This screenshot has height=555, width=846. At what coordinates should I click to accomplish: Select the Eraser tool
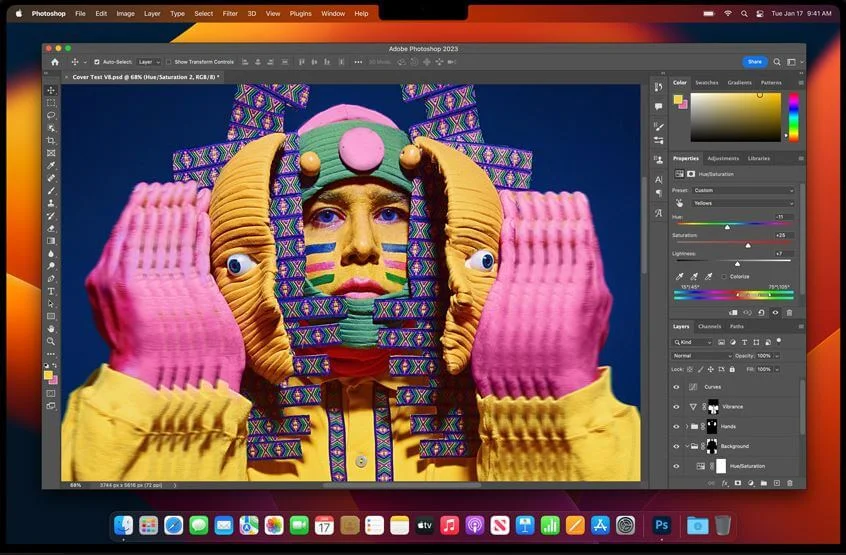click(51, 228)
